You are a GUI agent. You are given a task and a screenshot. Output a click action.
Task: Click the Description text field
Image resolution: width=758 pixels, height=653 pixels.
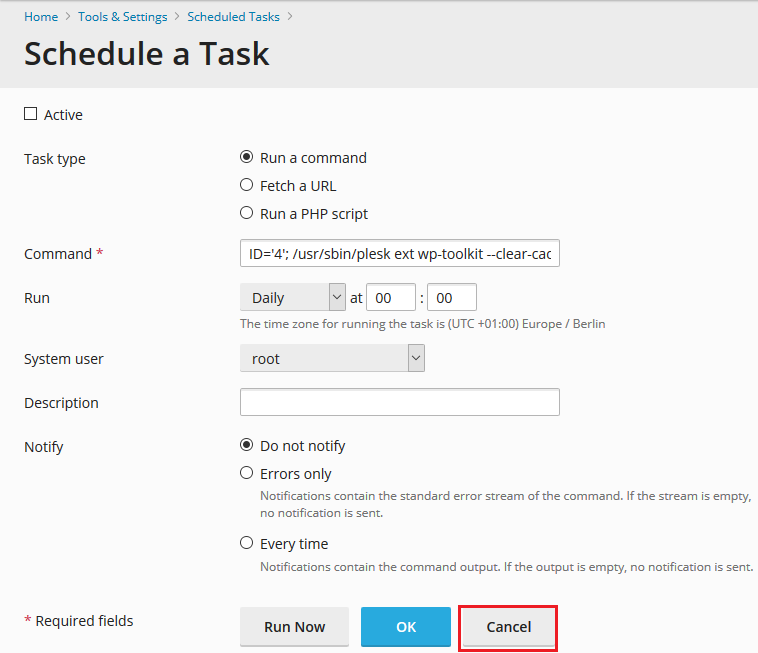click(399, 402)
